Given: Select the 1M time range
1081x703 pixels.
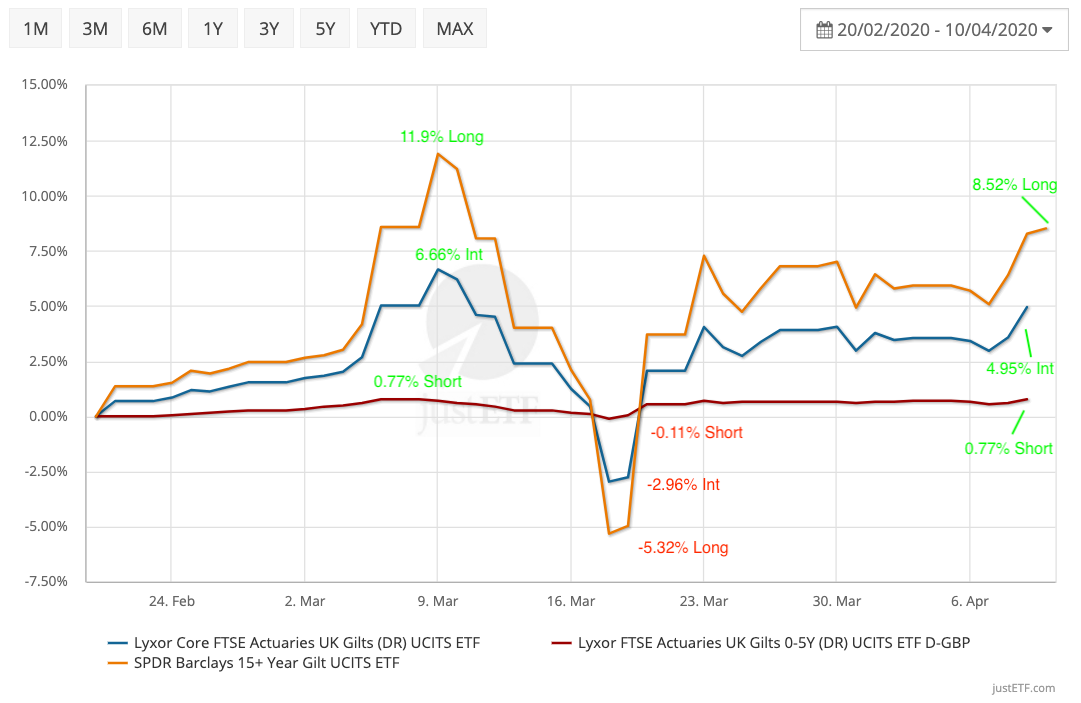Looking at the screenshot, I should pos(36,29).
